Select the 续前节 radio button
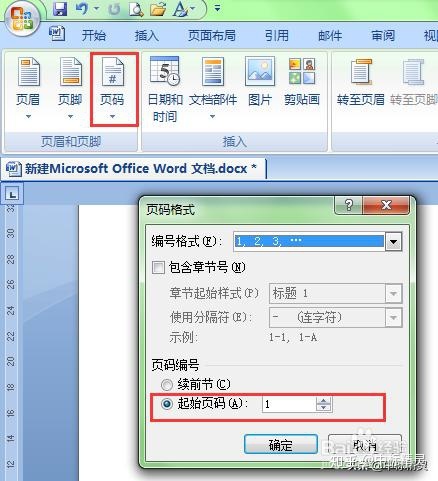438x481 pixels. point(167,385)
